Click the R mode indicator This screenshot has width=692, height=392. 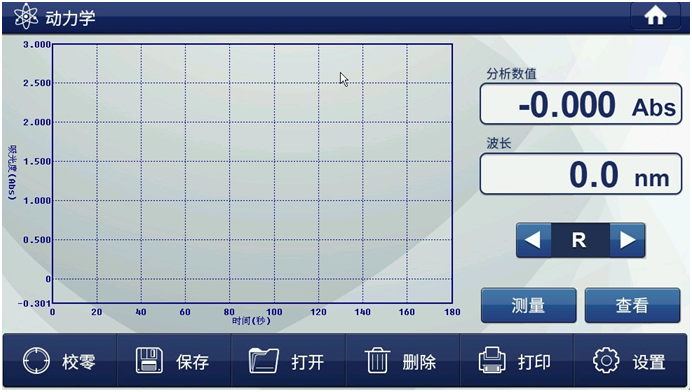click(580, 240)
